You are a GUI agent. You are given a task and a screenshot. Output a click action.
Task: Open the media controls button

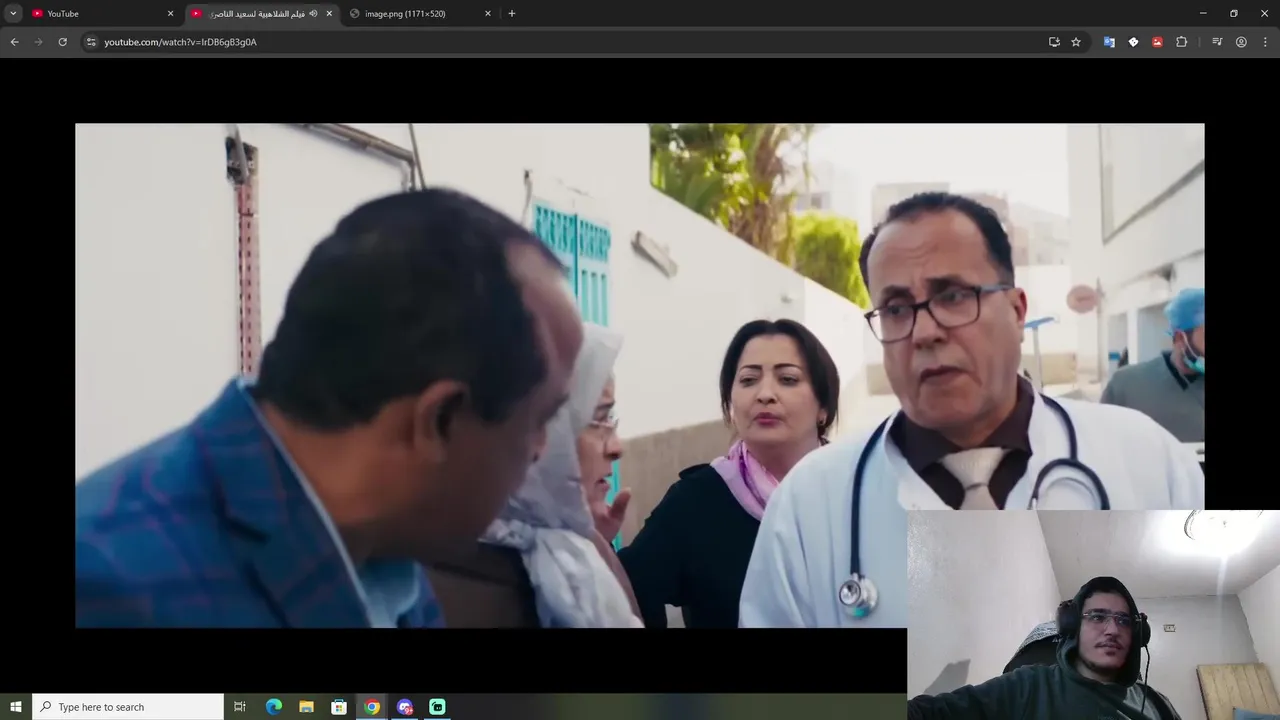point(1217,42)
